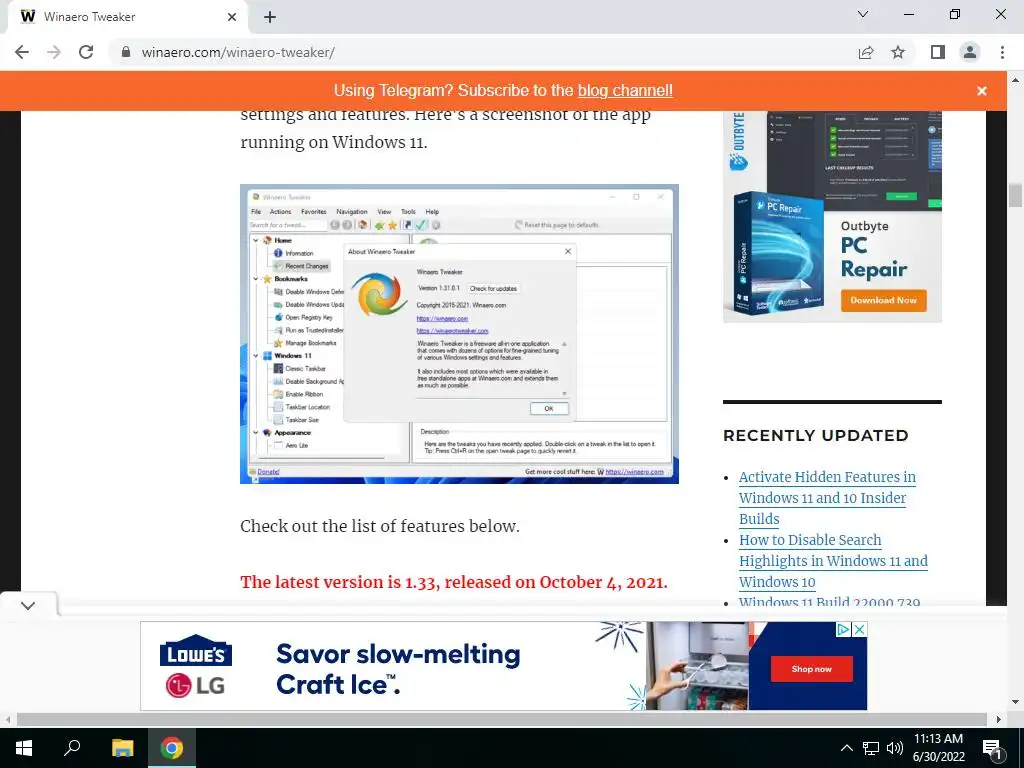Click the Lowe's logo in ad
The width and height of the screenshot is (1024, 768).
click(195, 650)
